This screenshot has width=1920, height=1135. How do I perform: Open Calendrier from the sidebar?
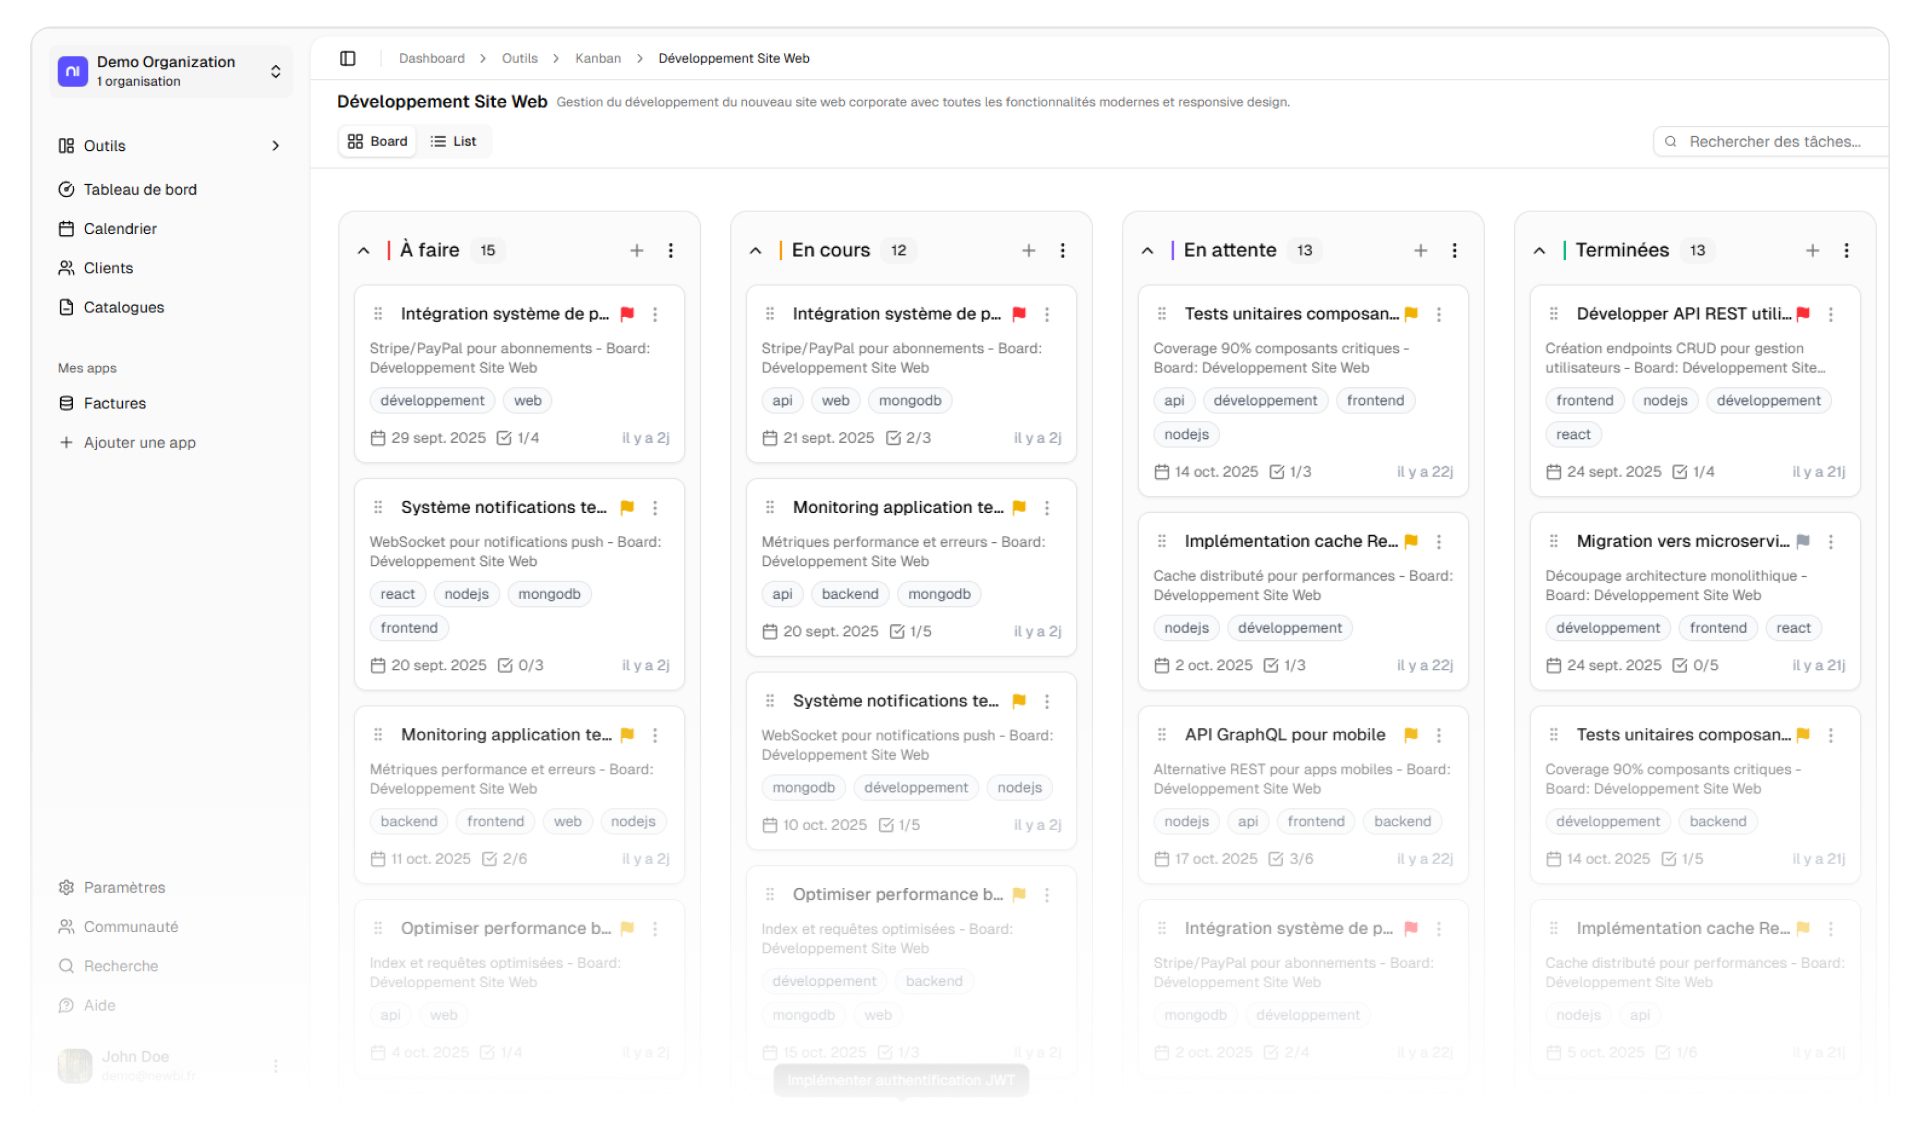point(120,229)
